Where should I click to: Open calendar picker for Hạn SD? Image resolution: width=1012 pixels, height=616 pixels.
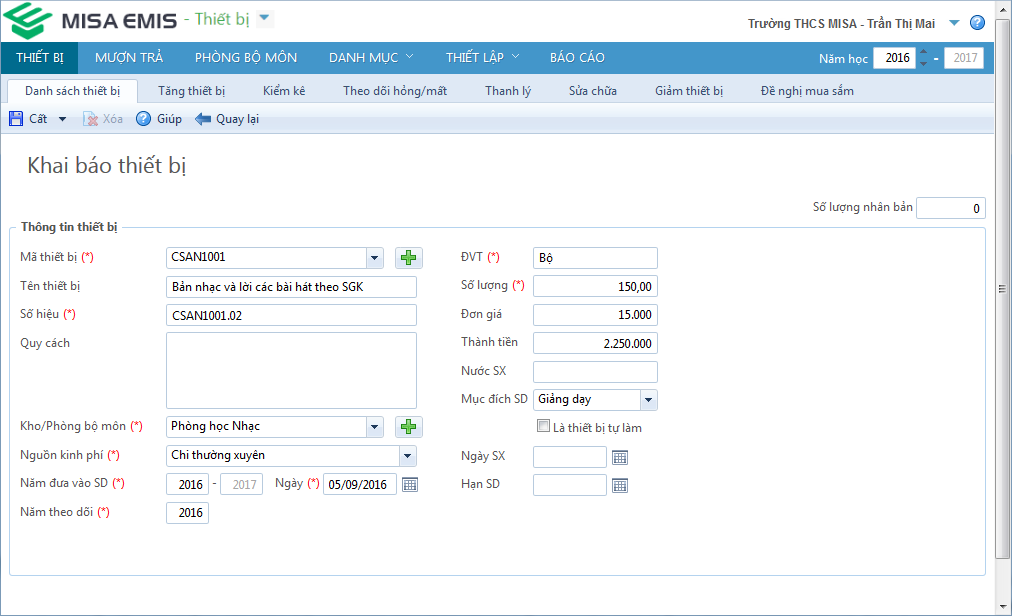click(x=620, y=485)
